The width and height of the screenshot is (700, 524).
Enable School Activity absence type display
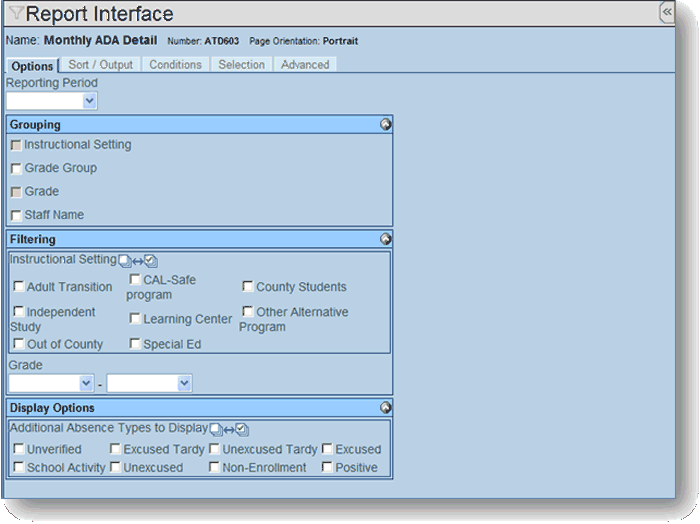coord(19,467)
